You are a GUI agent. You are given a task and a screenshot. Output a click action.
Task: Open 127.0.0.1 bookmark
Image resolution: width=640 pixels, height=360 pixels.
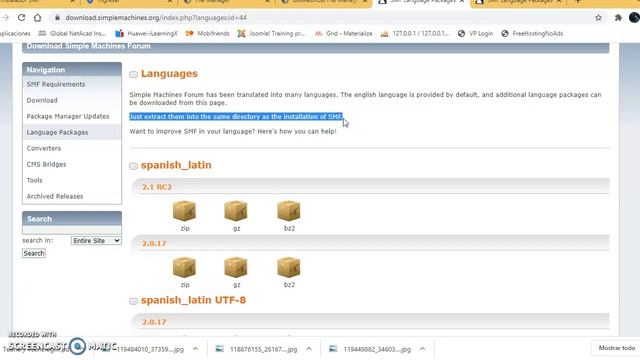pos(415,33)
